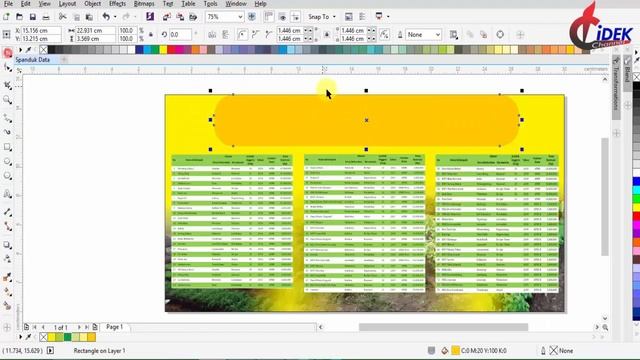
Task: Toggle full-screen preview button near zoom box
Action: pyautogui.click(x=252, y=17)
